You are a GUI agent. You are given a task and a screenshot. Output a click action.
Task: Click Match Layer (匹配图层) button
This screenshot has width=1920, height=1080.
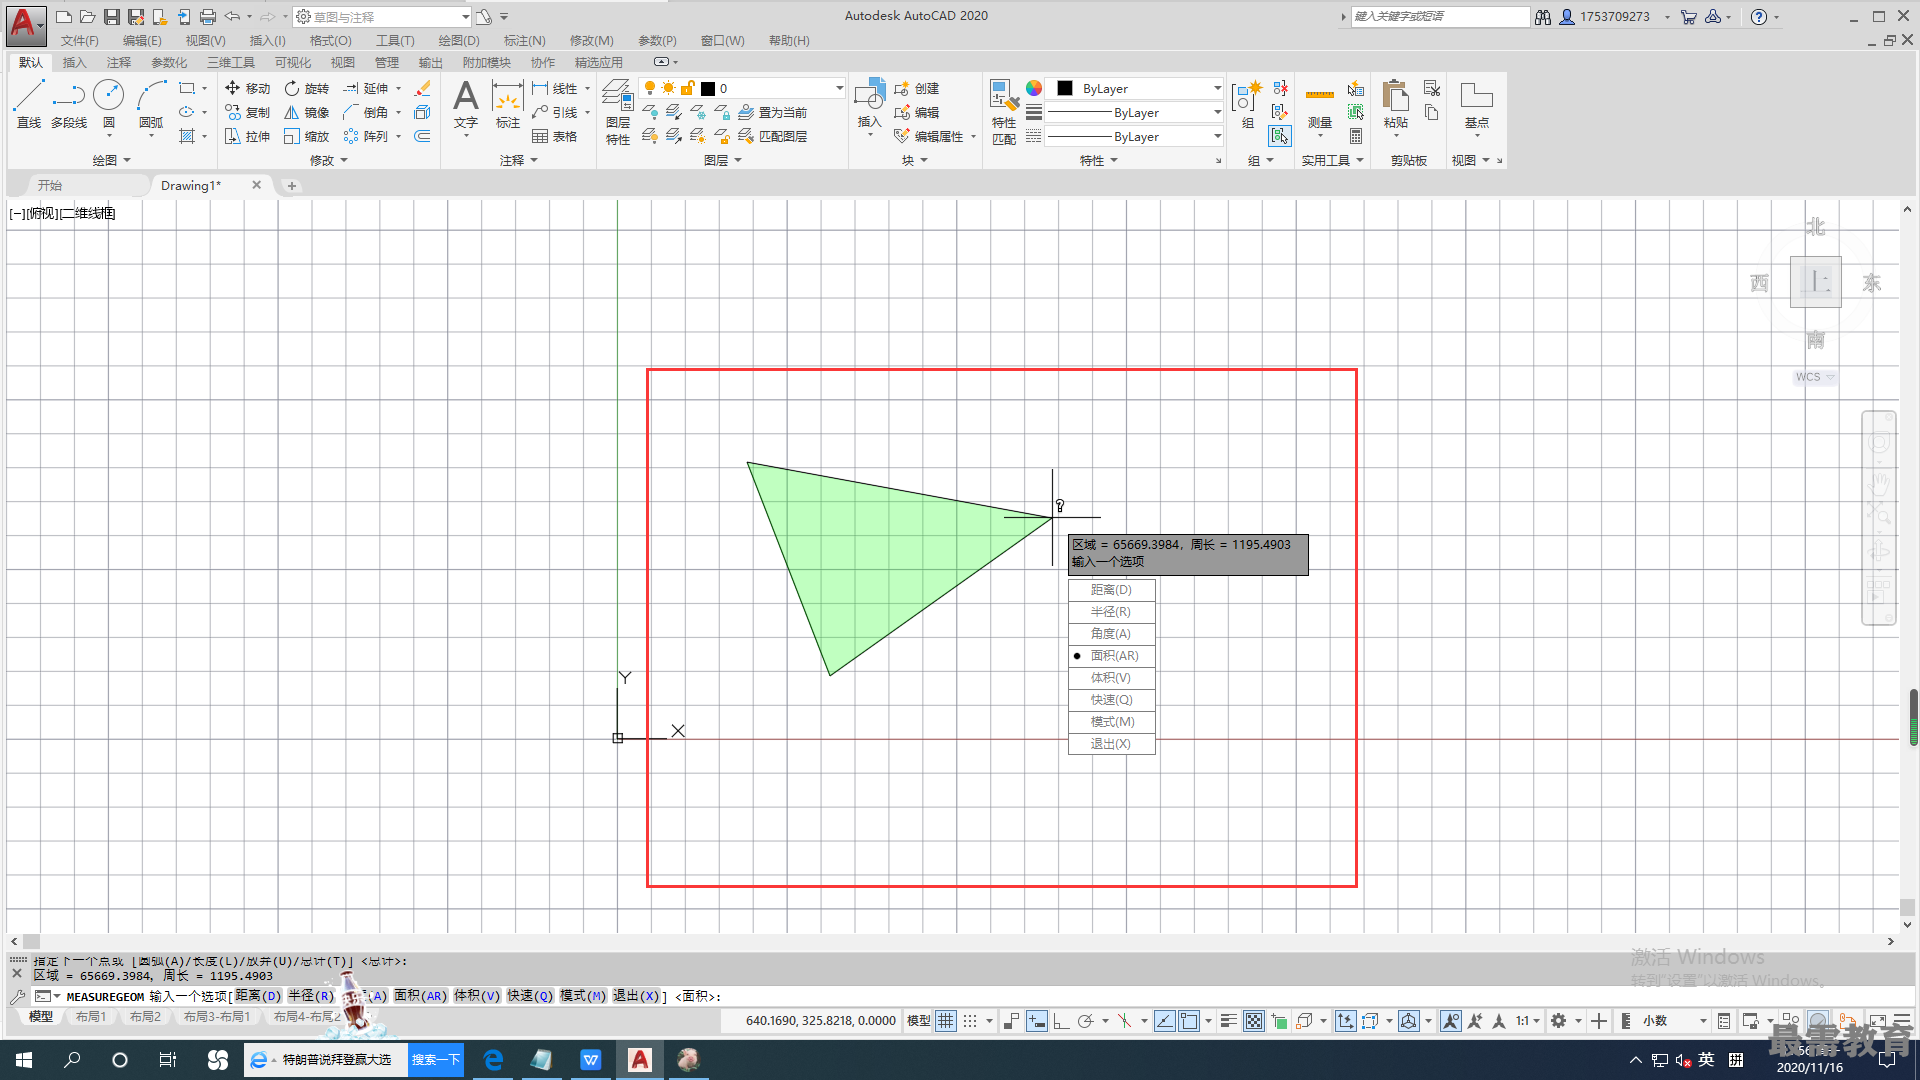[x=772, y=136]
